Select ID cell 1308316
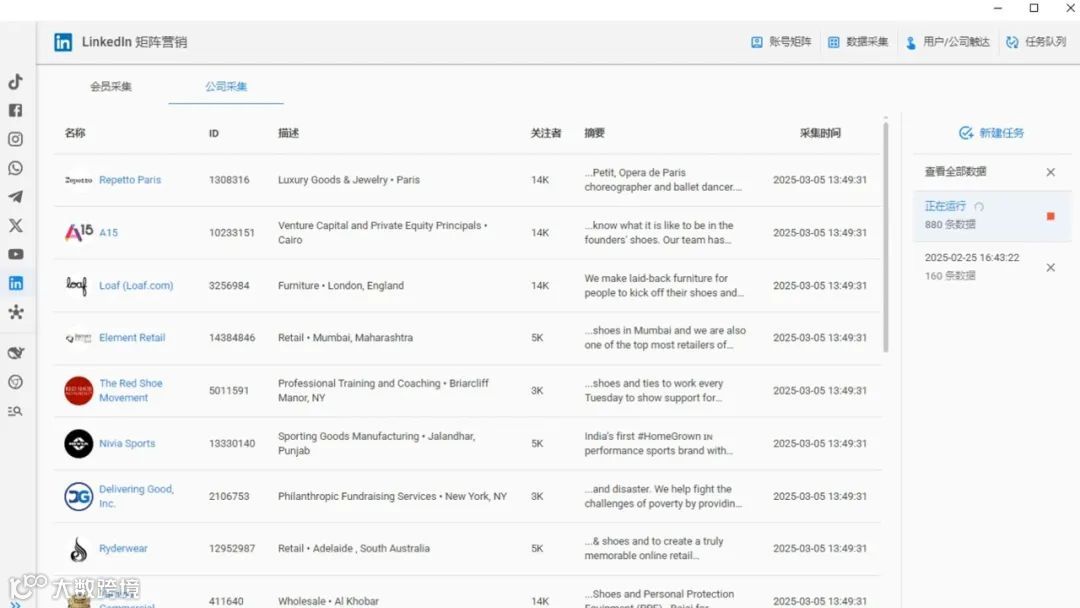The width and height of the screenshot is (1080, 608). 229,180
